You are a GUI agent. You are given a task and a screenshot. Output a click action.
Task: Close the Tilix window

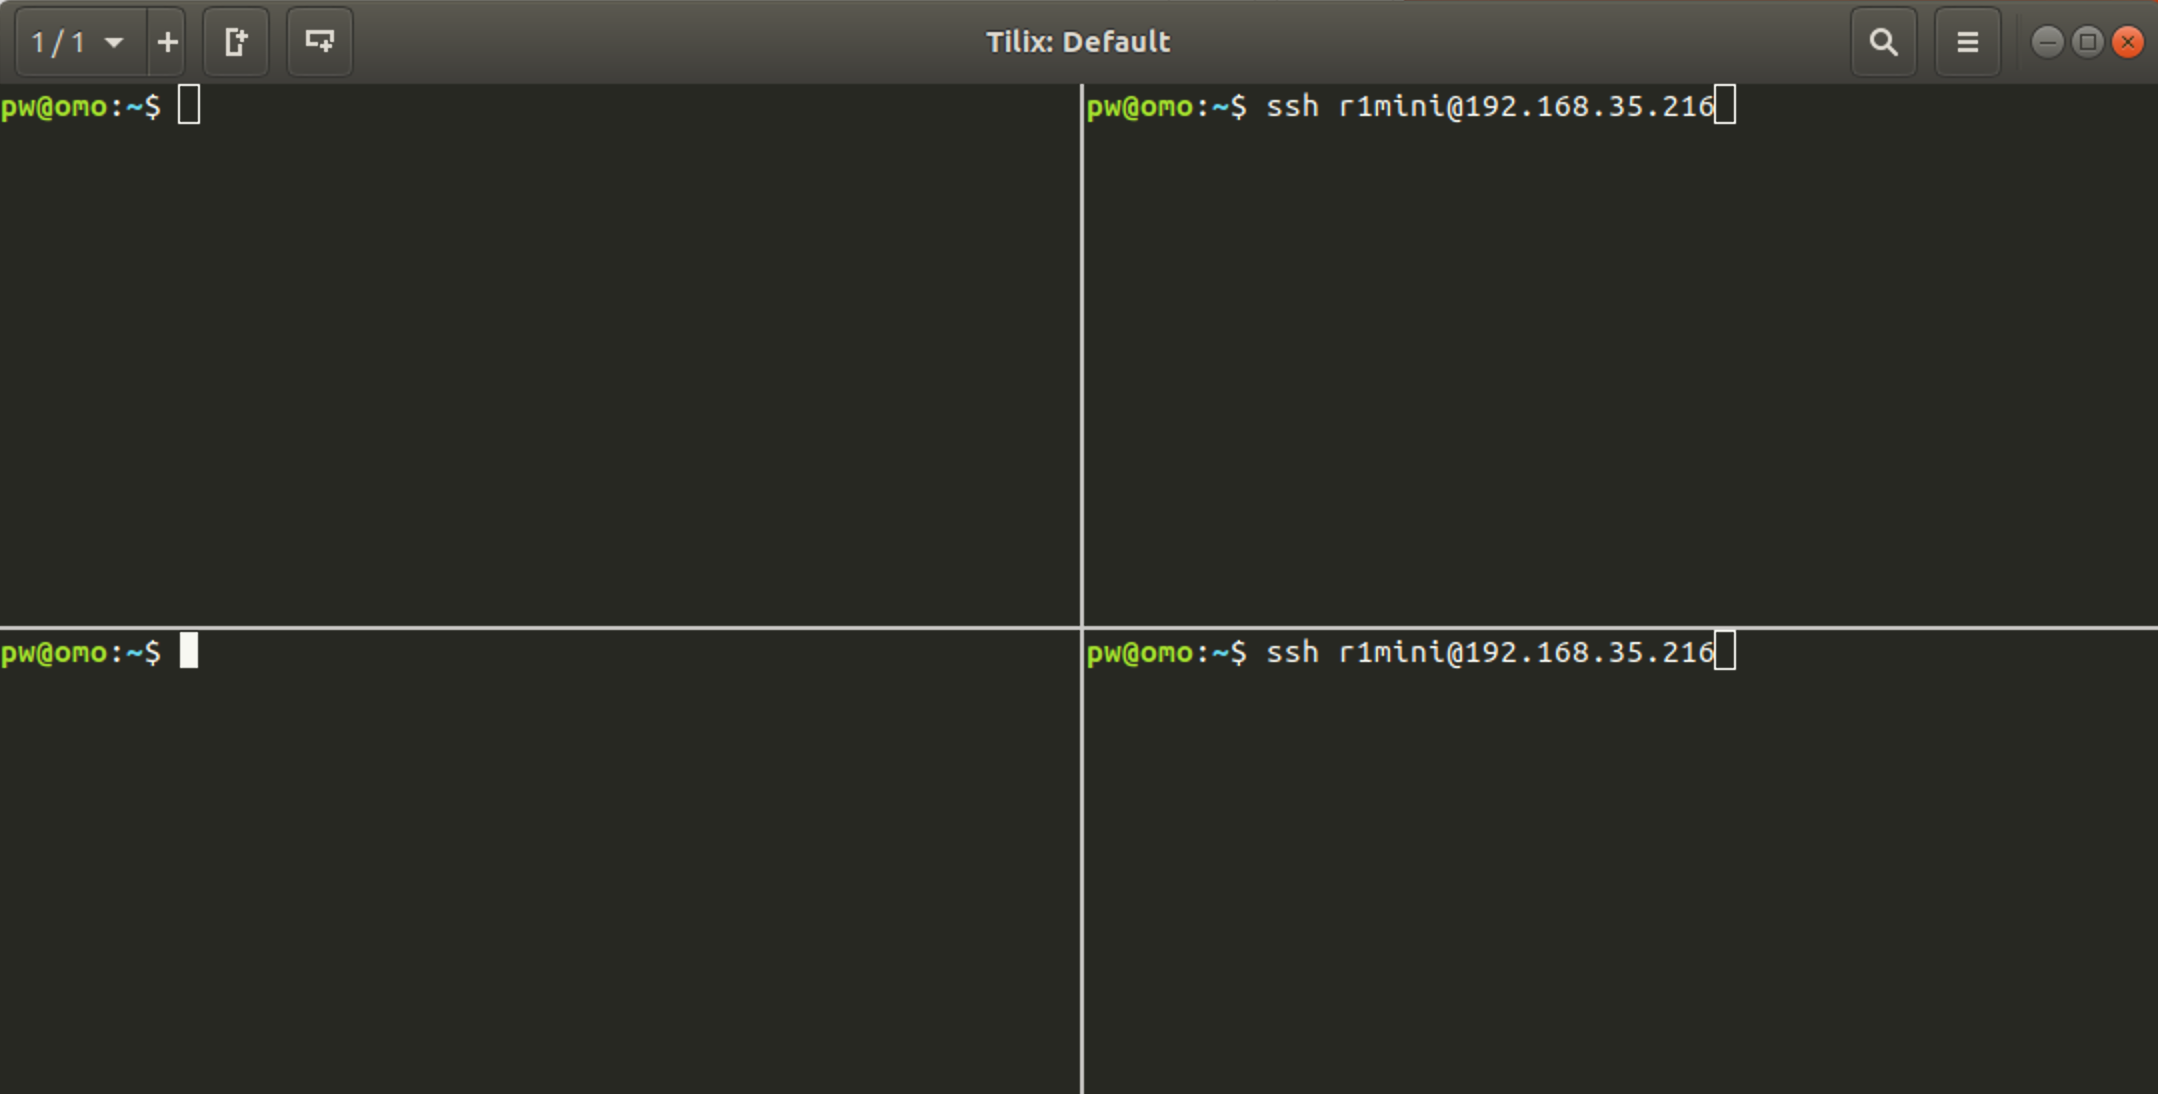2128,42
